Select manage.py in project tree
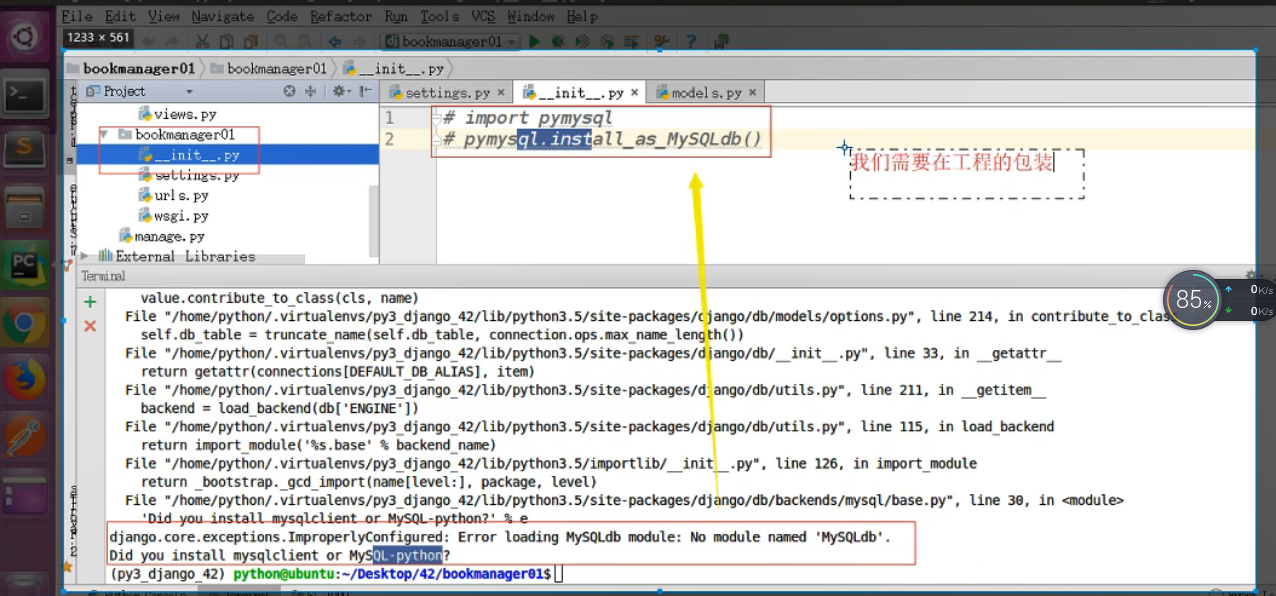The height and width of the screenshot is (596, 1276). click(162, 236)
